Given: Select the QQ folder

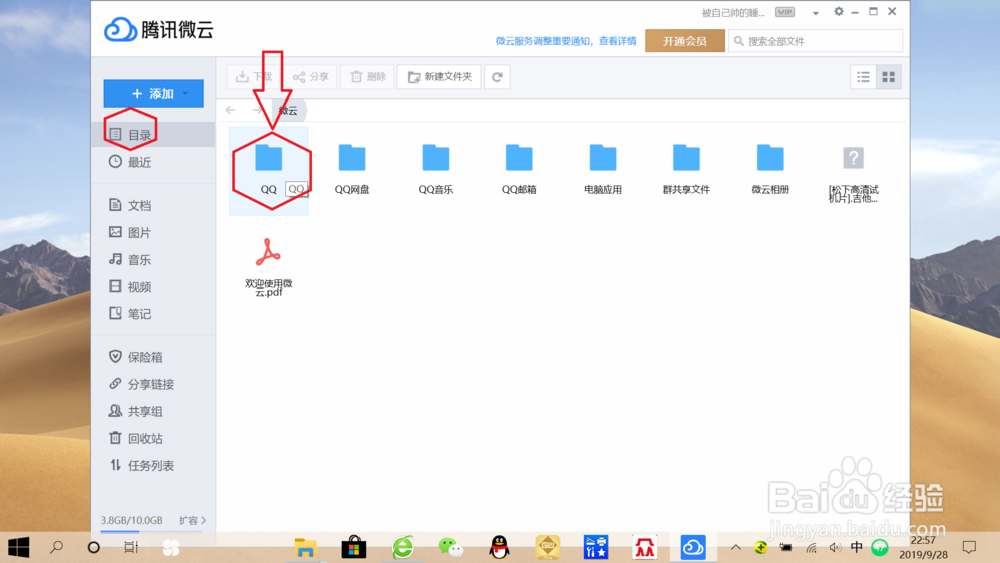Looking at the screenshot, I should 268,170.
